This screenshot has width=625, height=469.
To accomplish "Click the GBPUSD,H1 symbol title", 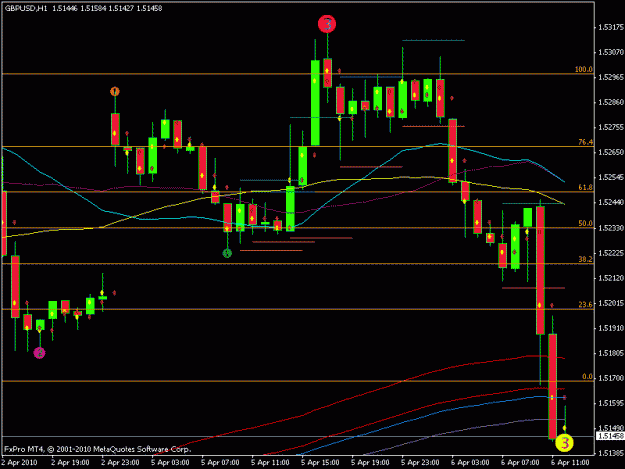I will tap(26, 8).
